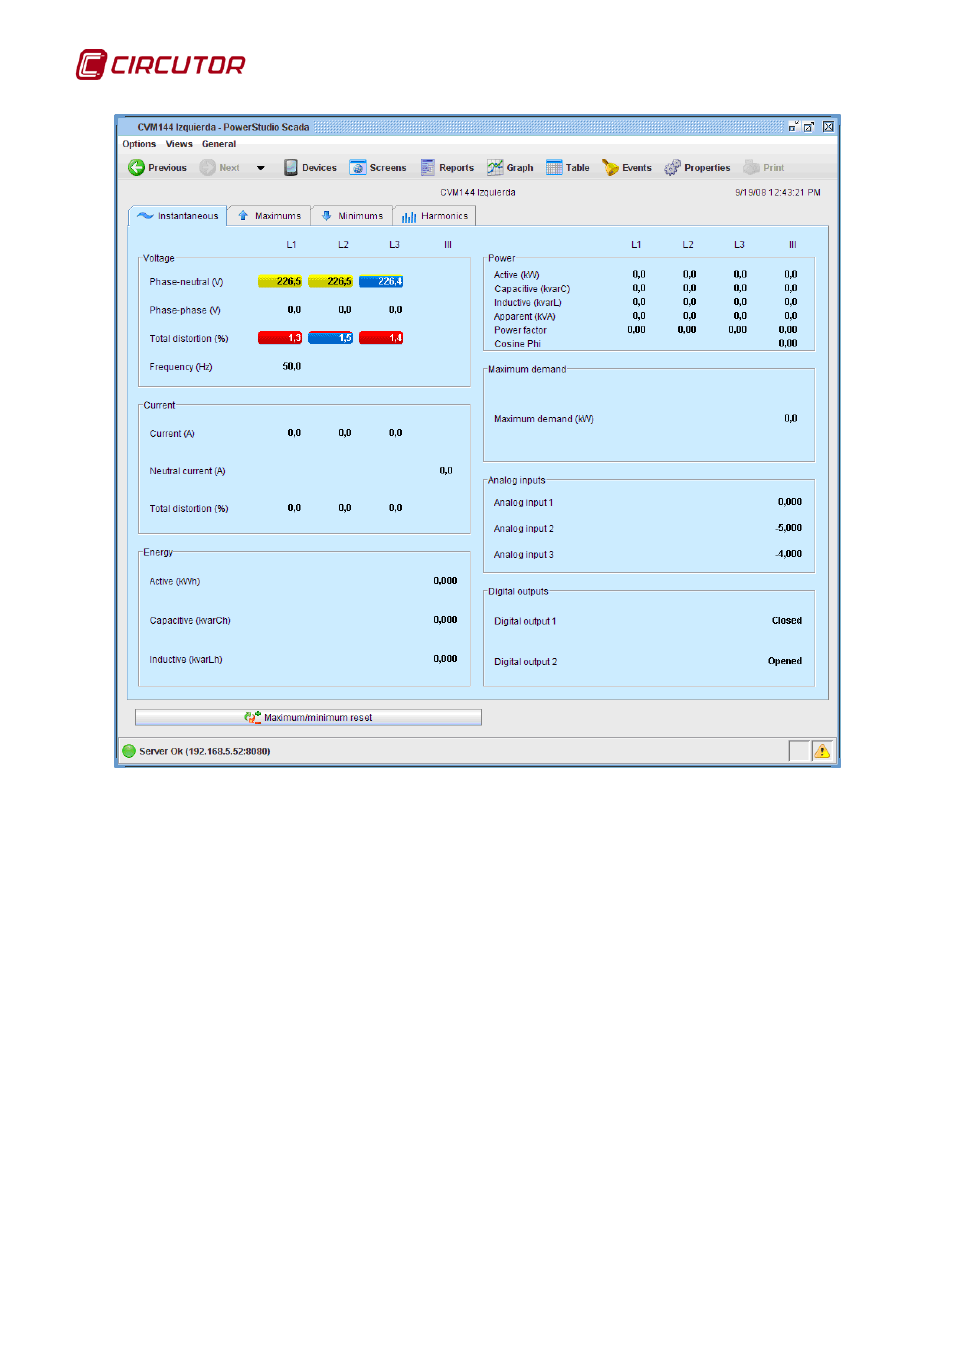This screenshot has height=1350, width=954.
Task: Click Digital output 2 Opened state
Action: tap(785, 661)
